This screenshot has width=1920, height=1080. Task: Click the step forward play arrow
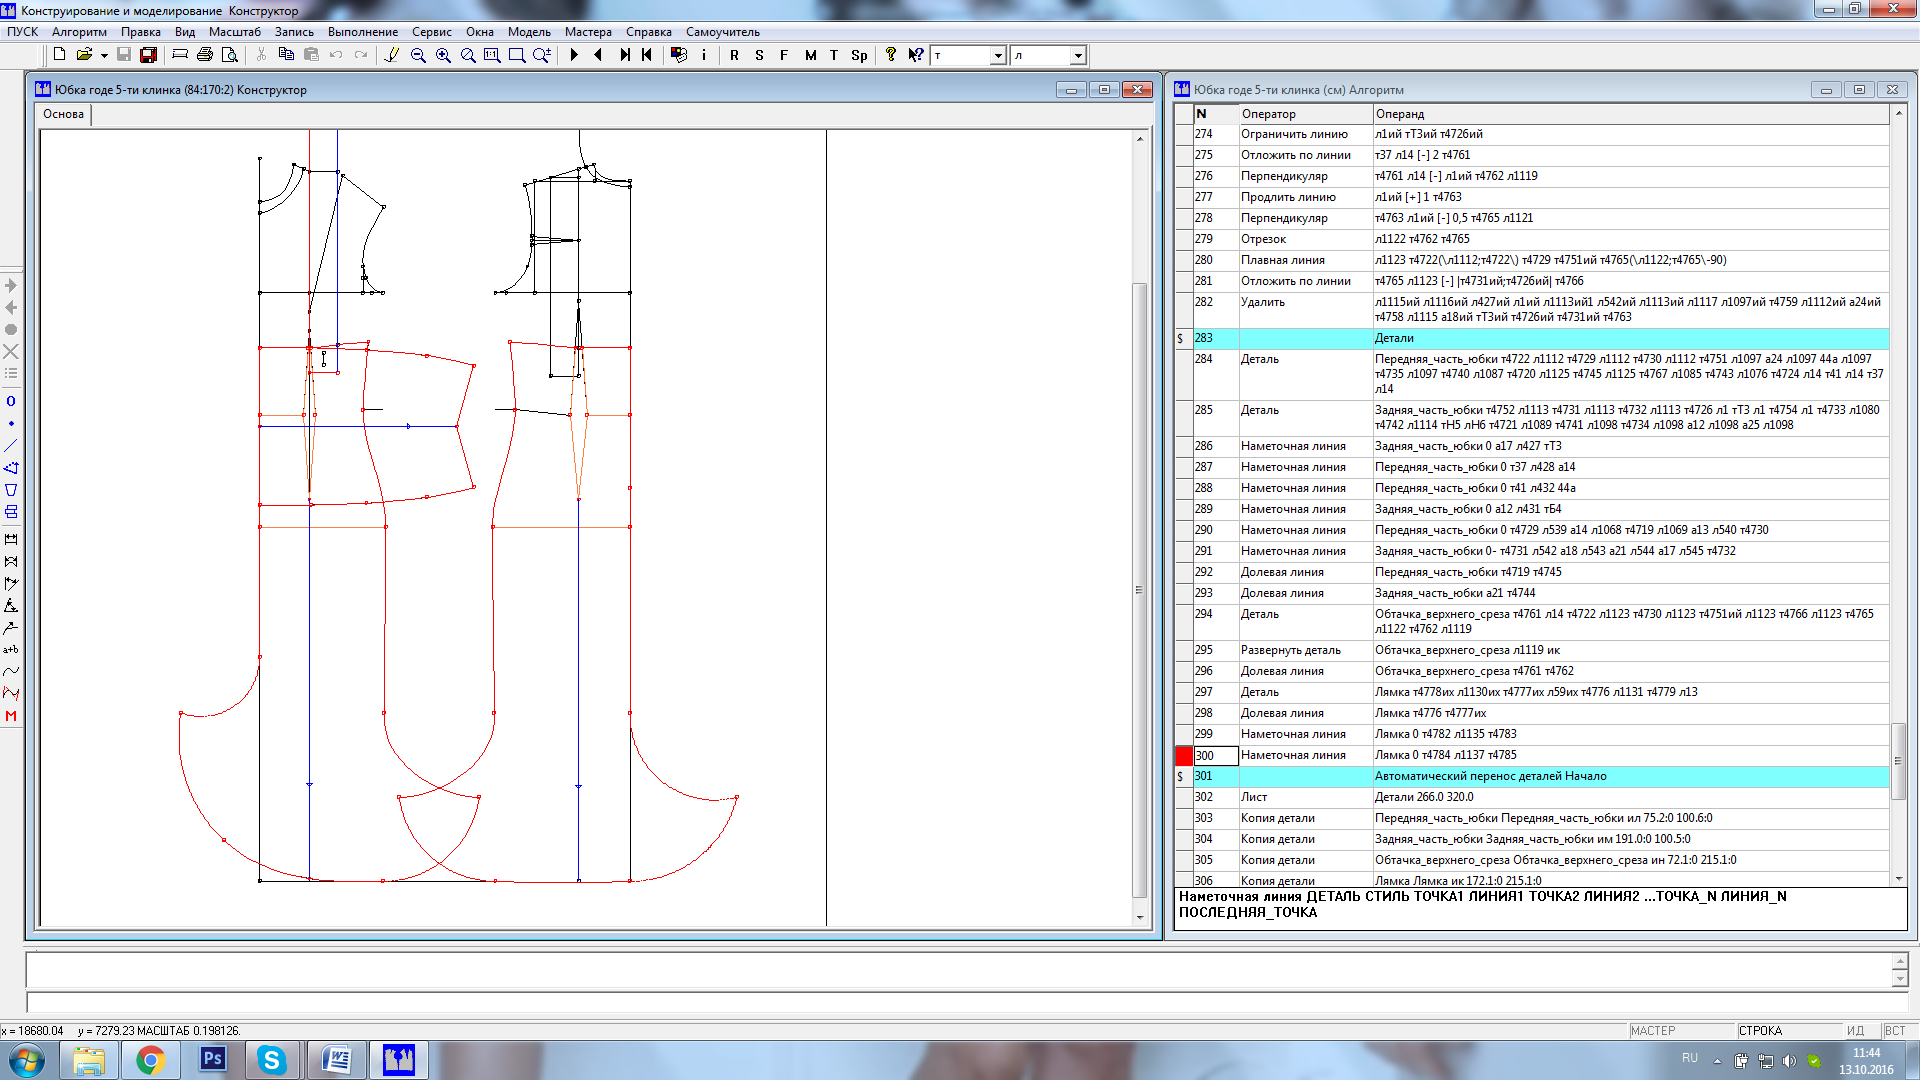coord(574,55)
